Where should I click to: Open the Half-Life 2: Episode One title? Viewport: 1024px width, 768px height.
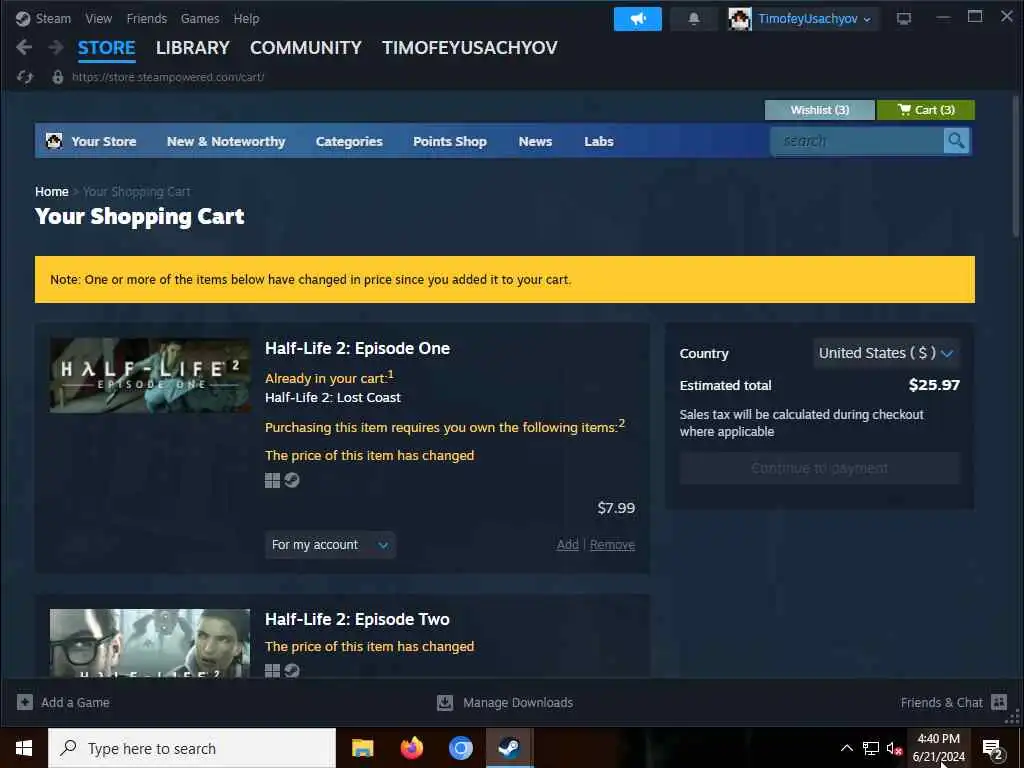[357, 348]
